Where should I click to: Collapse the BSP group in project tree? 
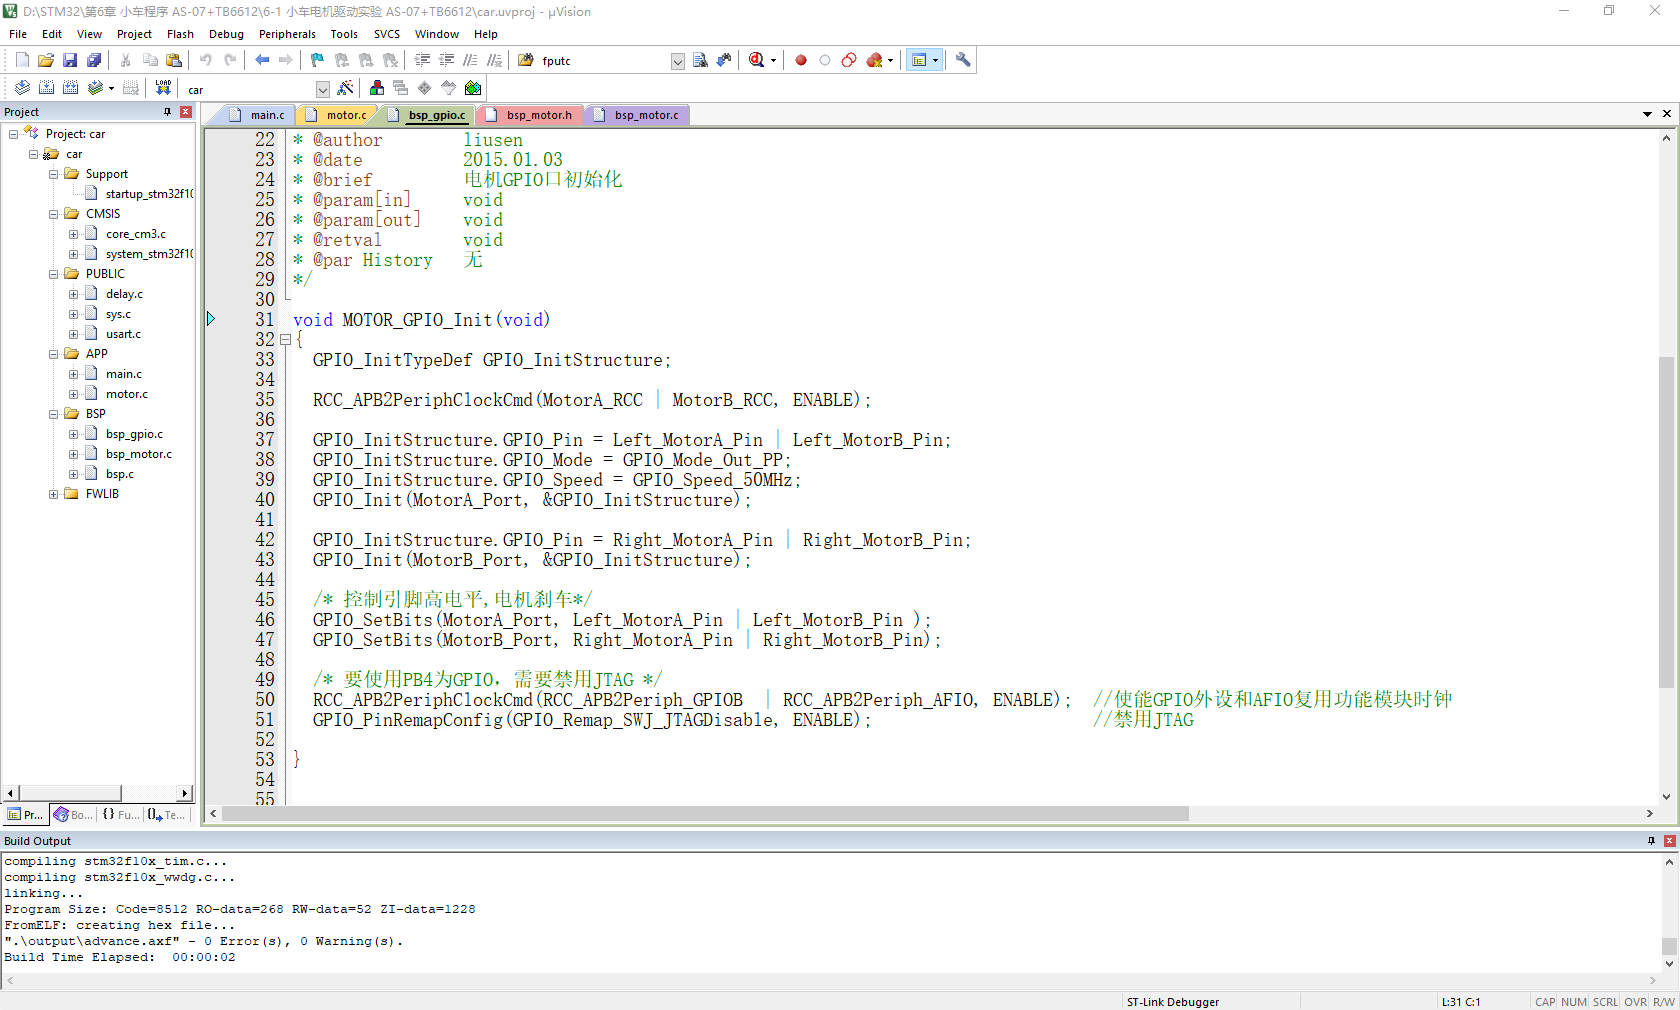coord(54,414)
